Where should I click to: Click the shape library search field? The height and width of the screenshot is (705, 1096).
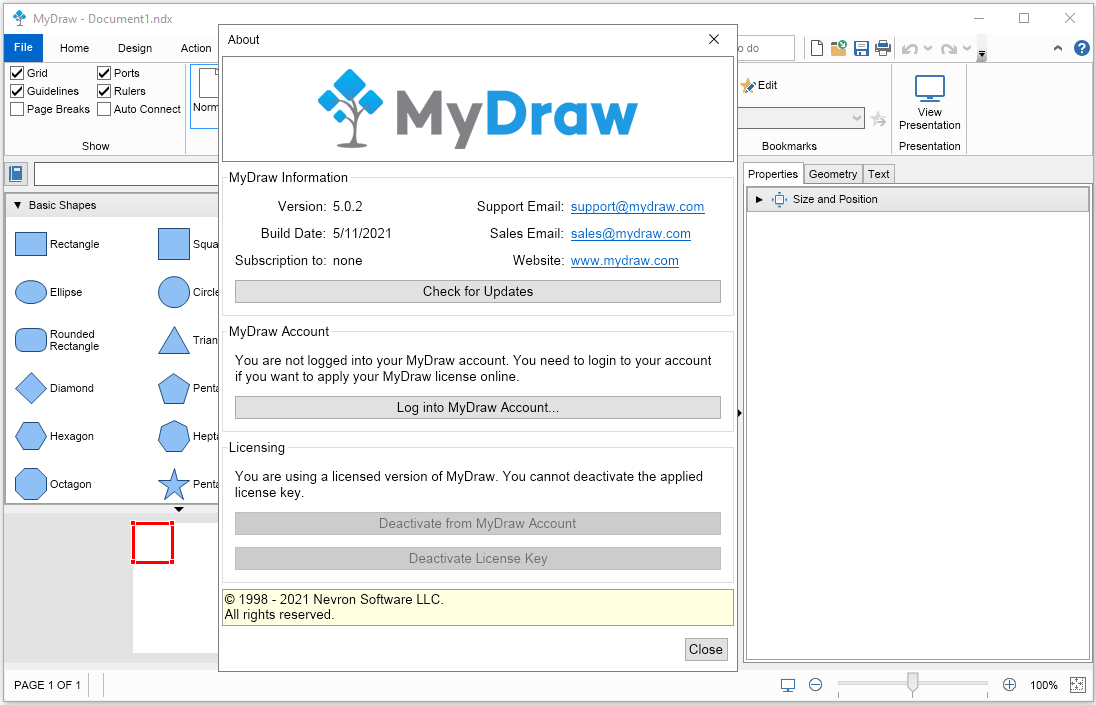tap(126, 174)
